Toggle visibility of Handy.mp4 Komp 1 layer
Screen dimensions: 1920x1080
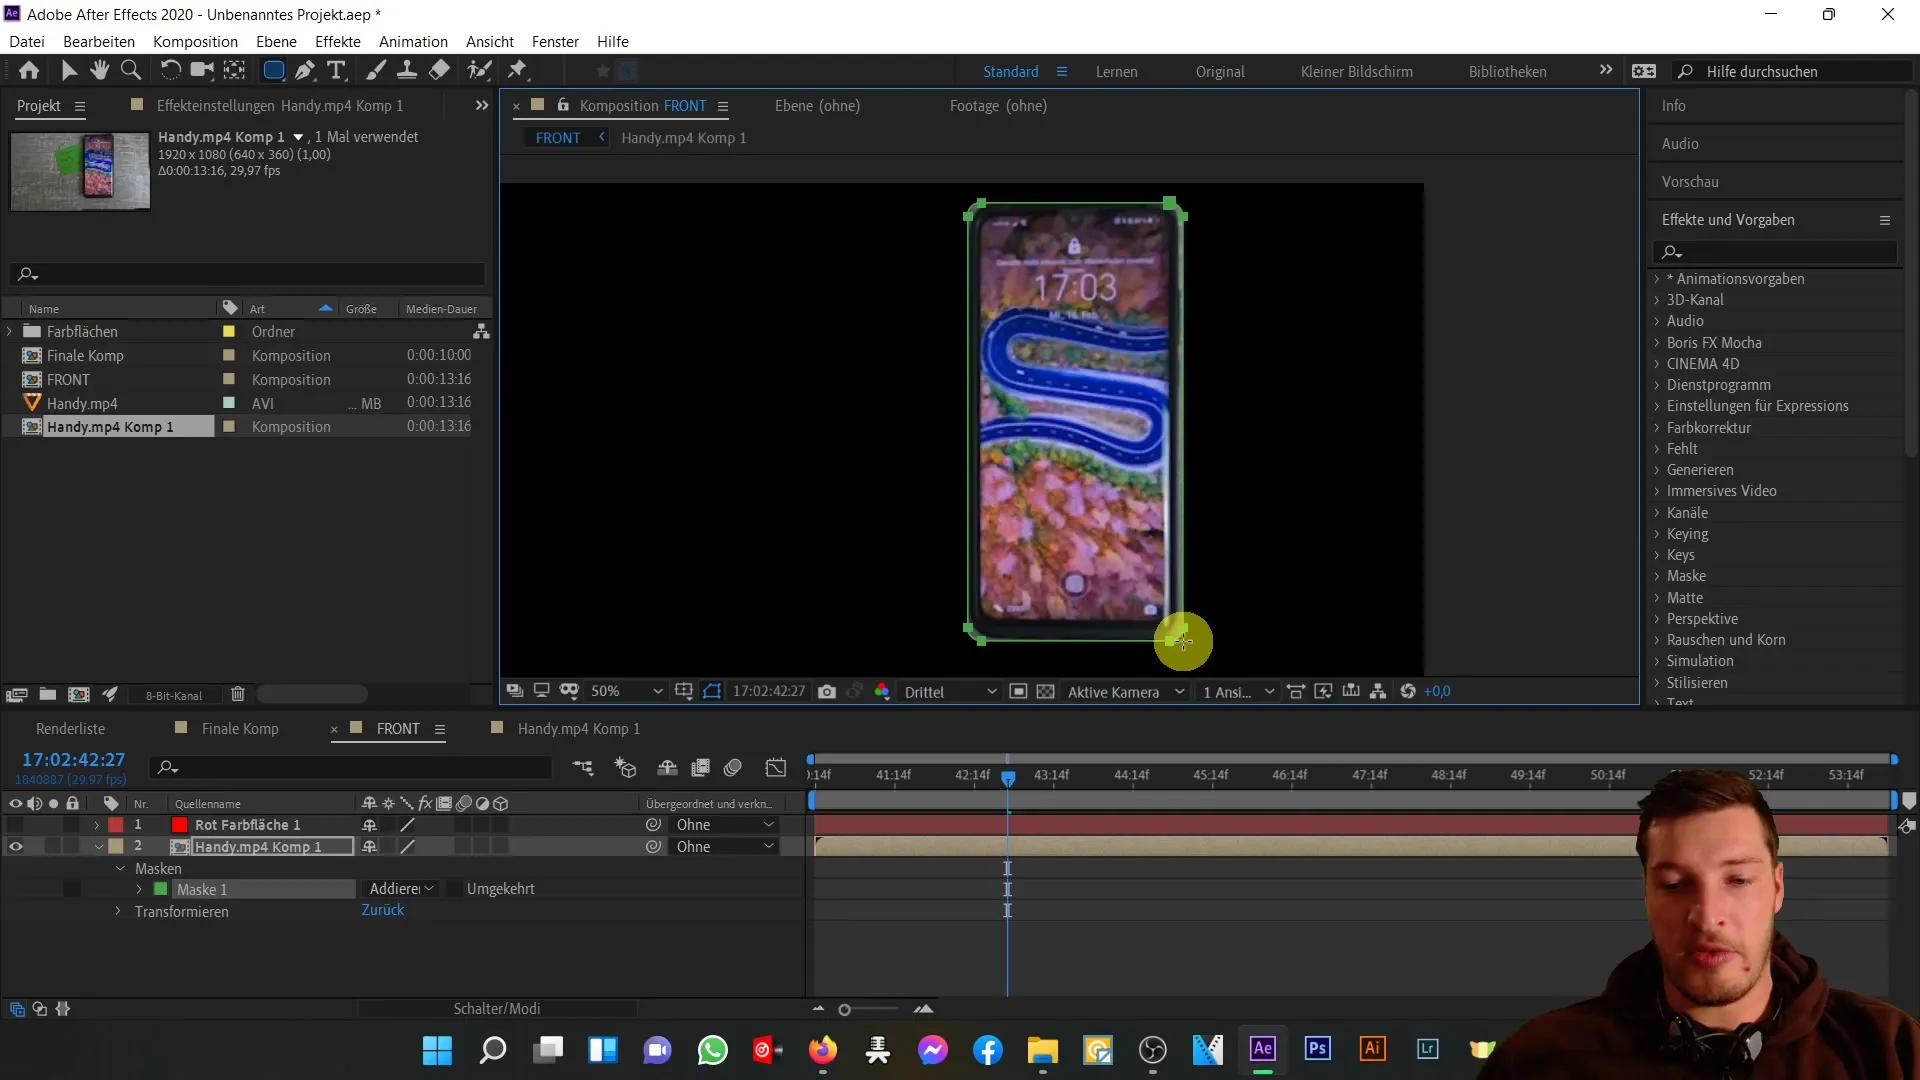[15, 845]
